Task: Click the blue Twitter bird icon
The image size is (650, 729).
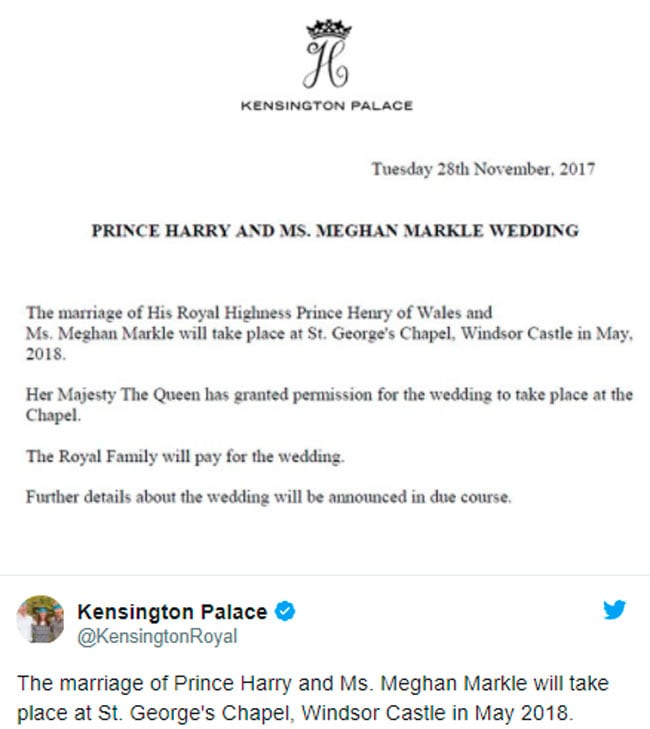Action: point(614,610)
